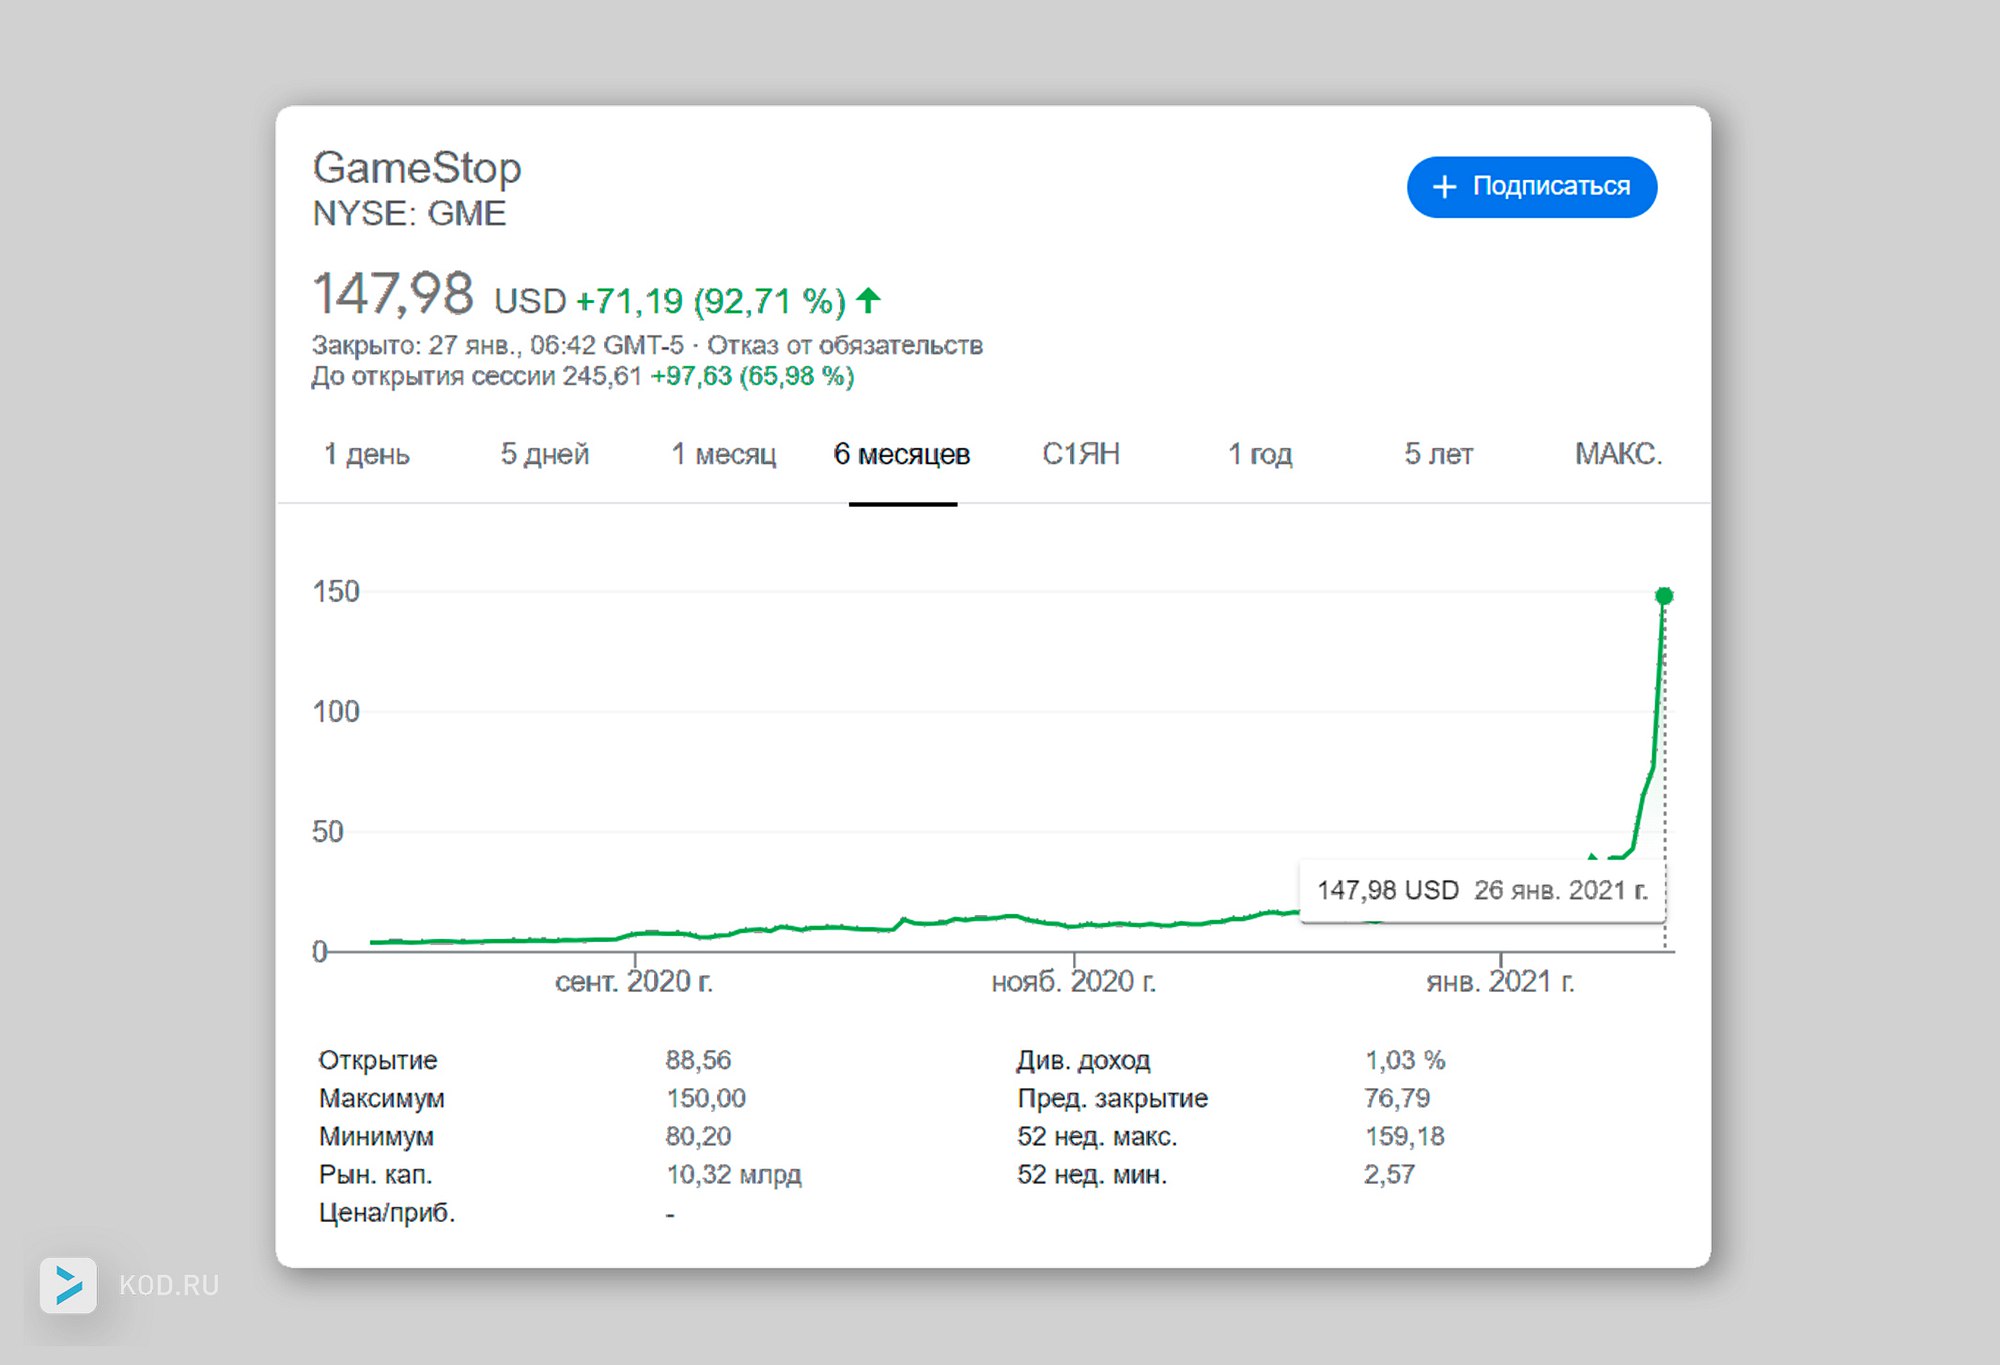Open the МАКС. chart range
Viewport: 2000px width, 1365px height.
[1617, 454]
